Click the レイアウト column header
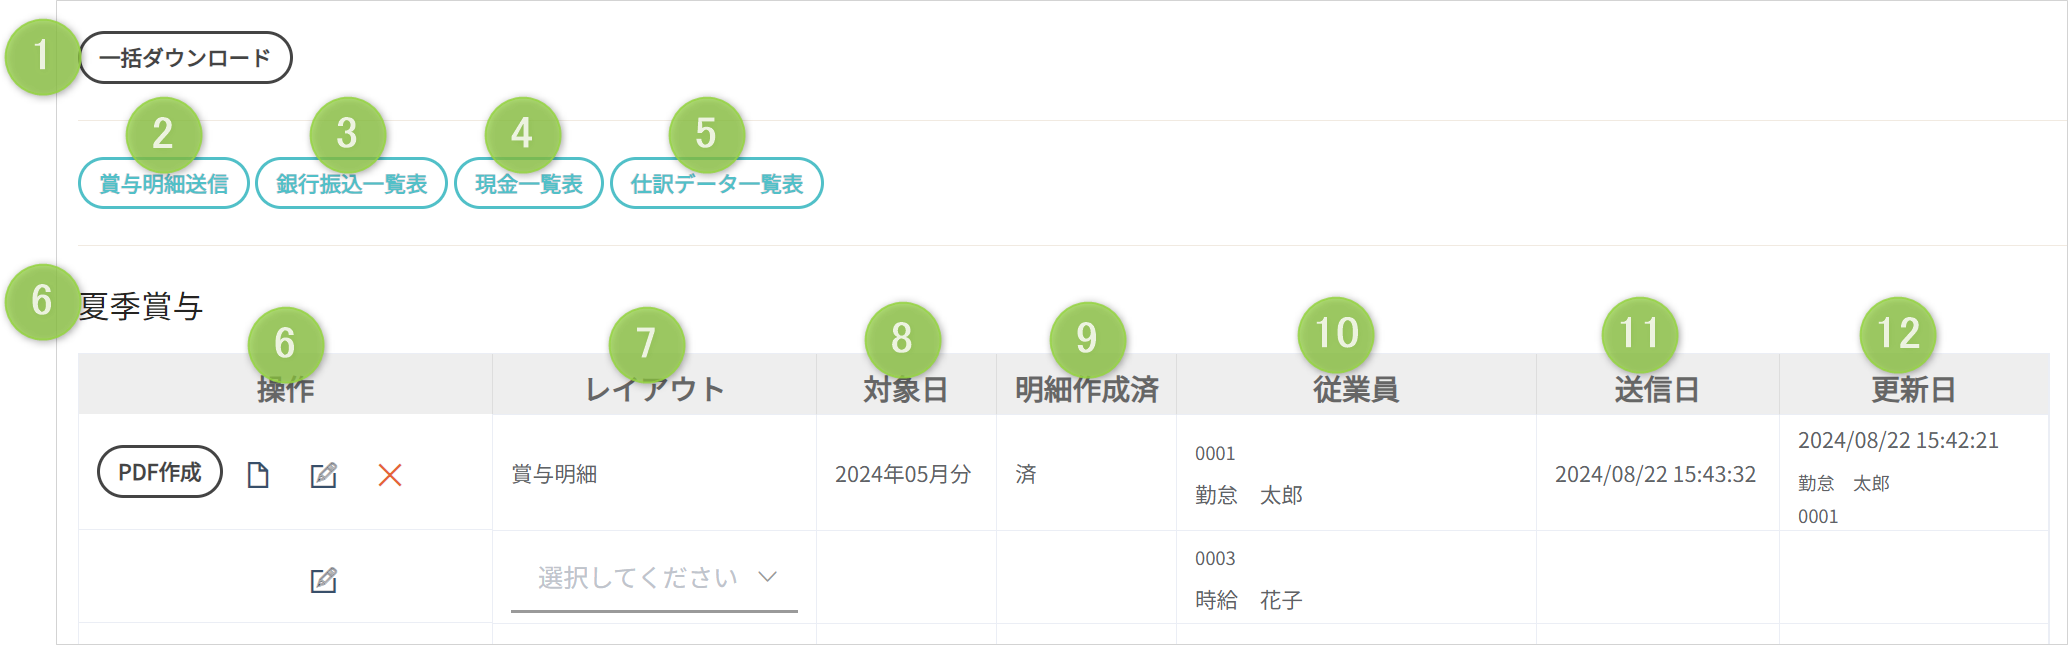Image resolution: width=2068 pixels, height=645 pixels. point(654,390)
